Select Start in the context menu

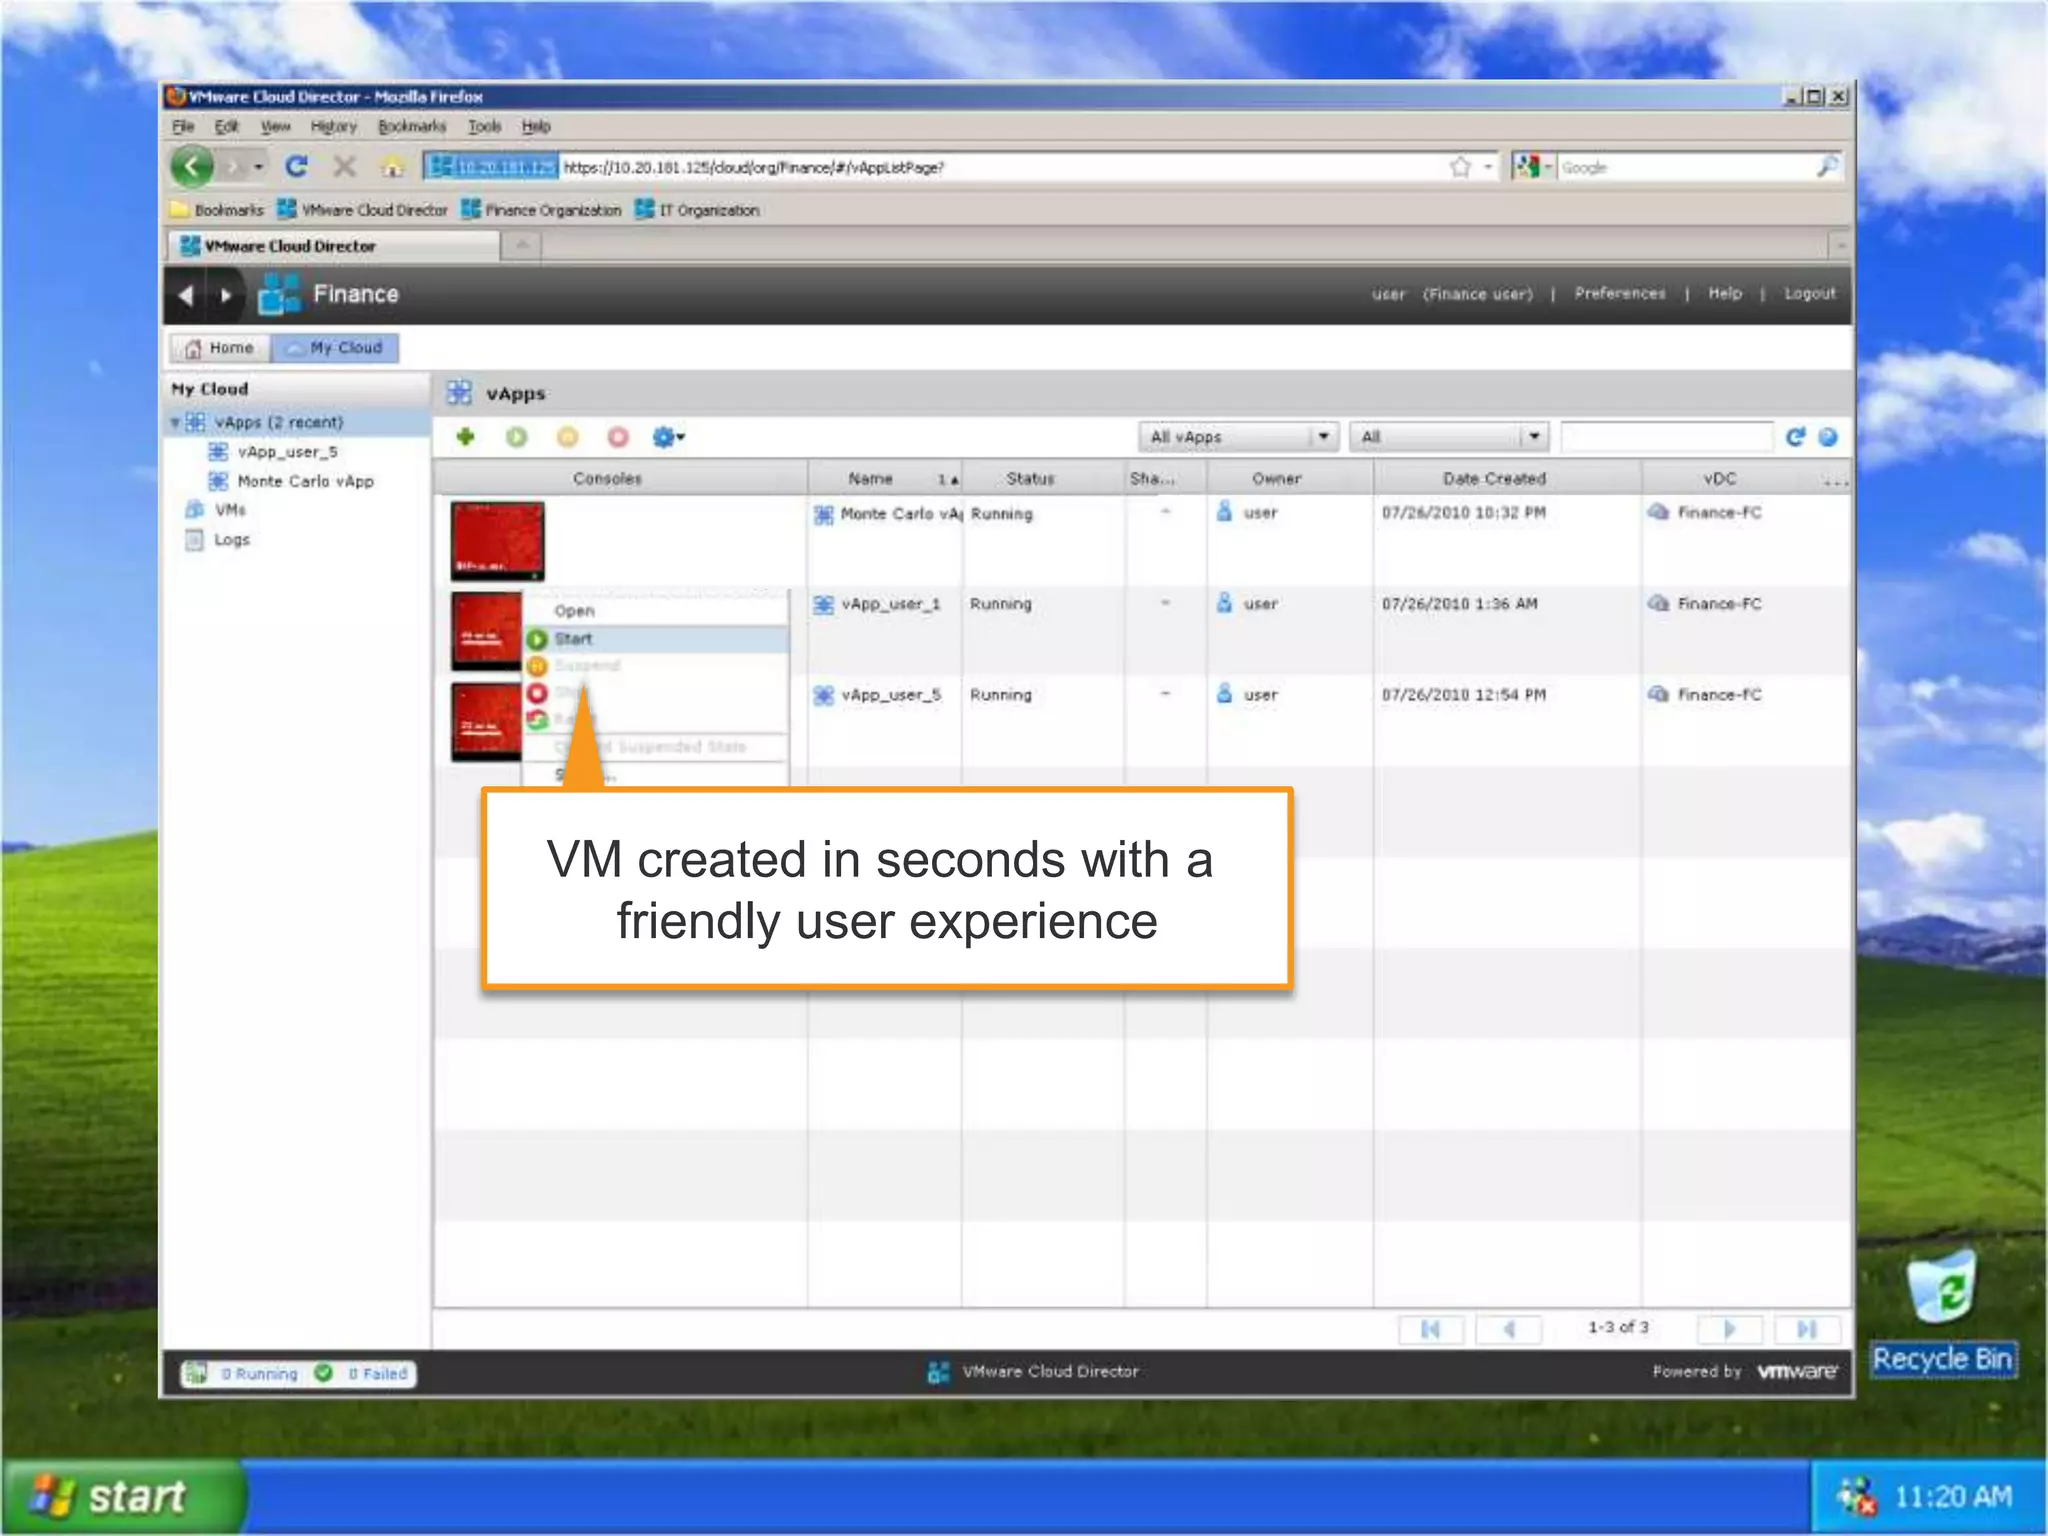657,639
